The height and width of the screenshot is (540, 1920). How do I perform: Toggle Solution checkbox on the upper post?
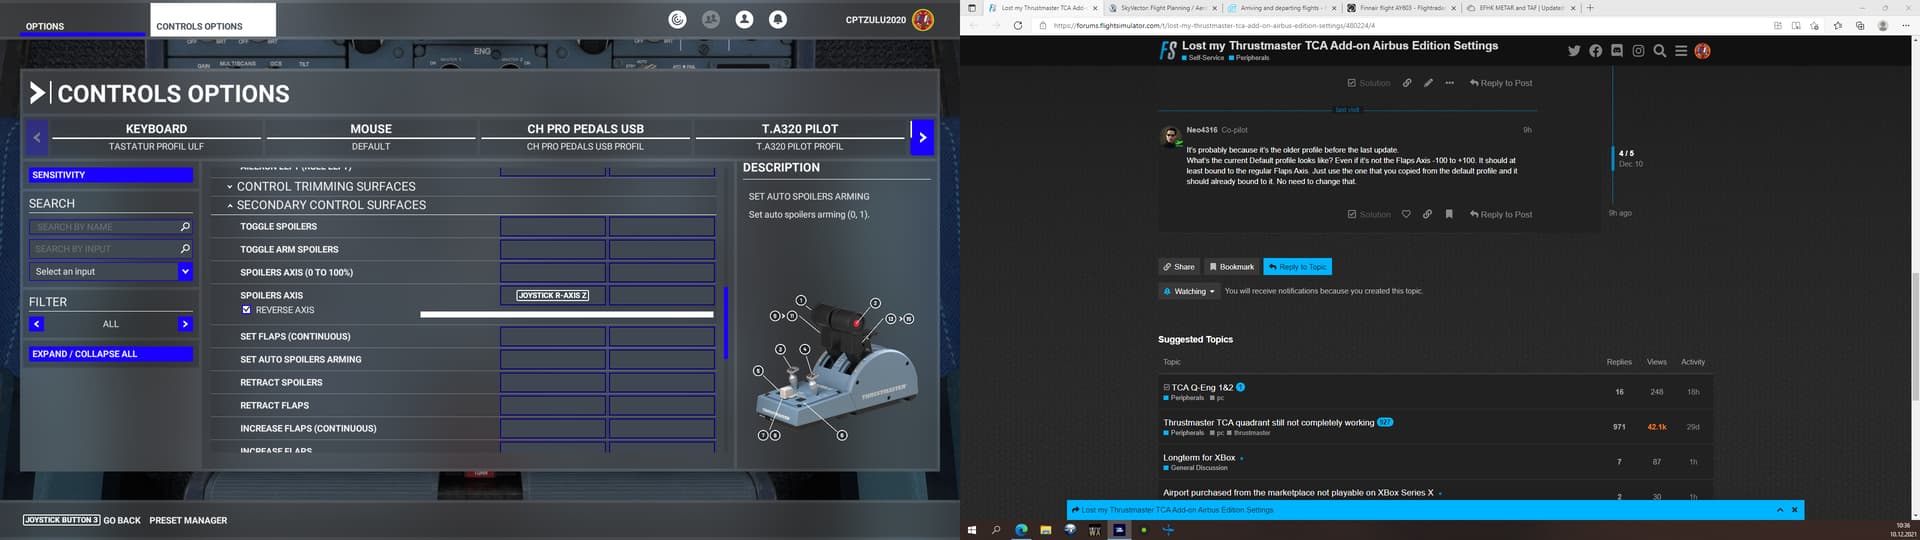coord(1369,83)
